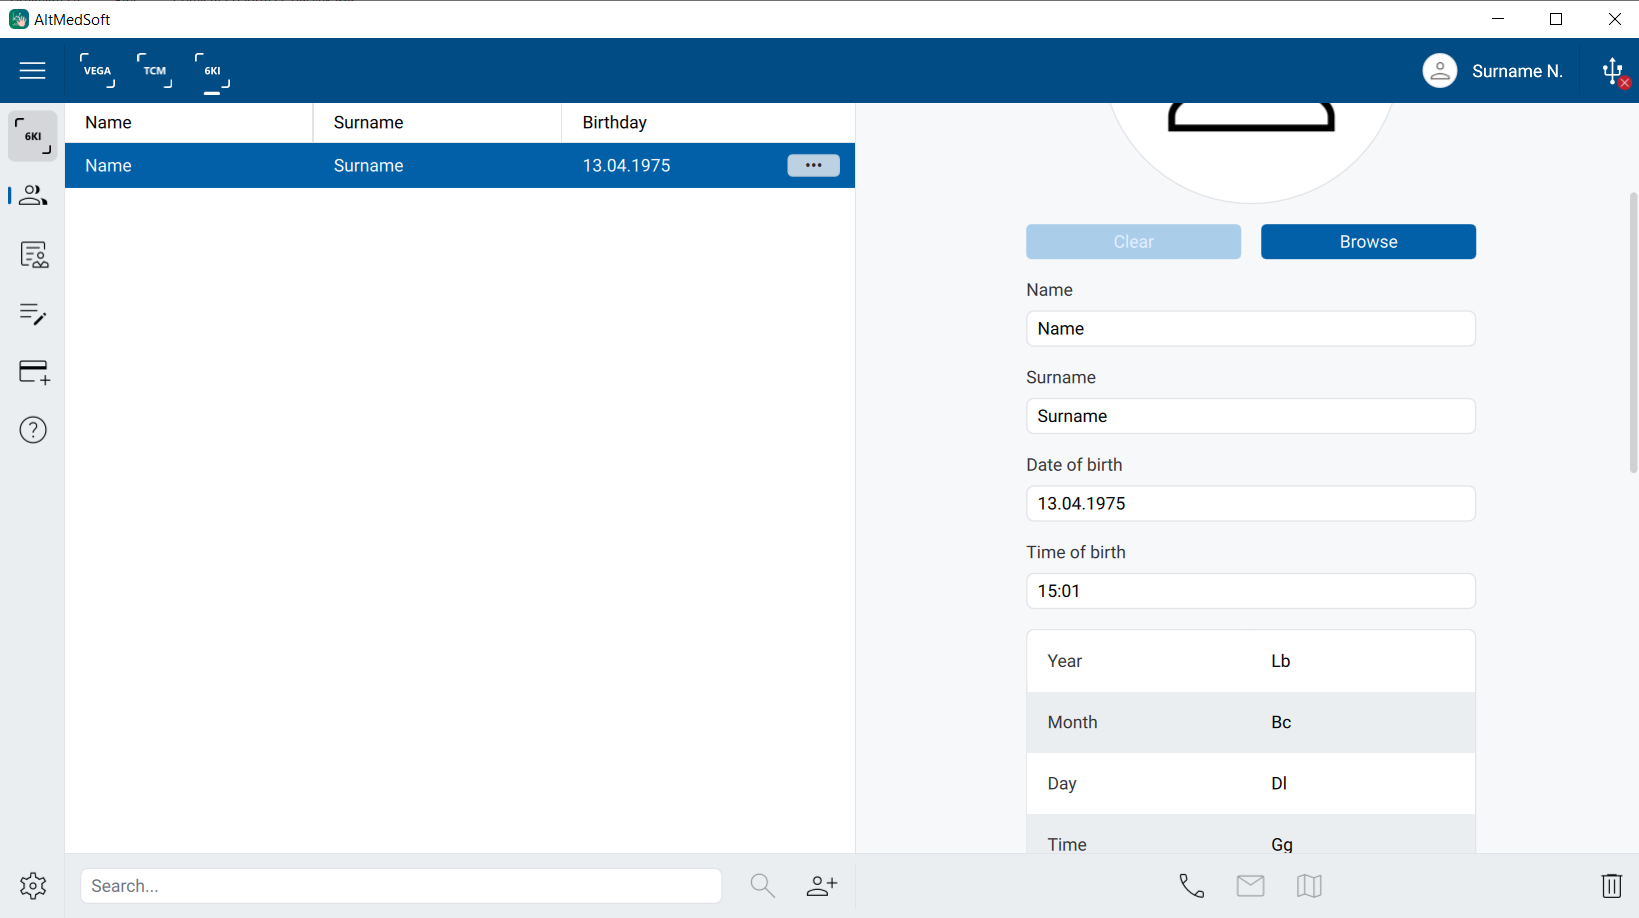
Task: Click the add new patient icon
Action: pyautogui.click(x=821, y=886)
